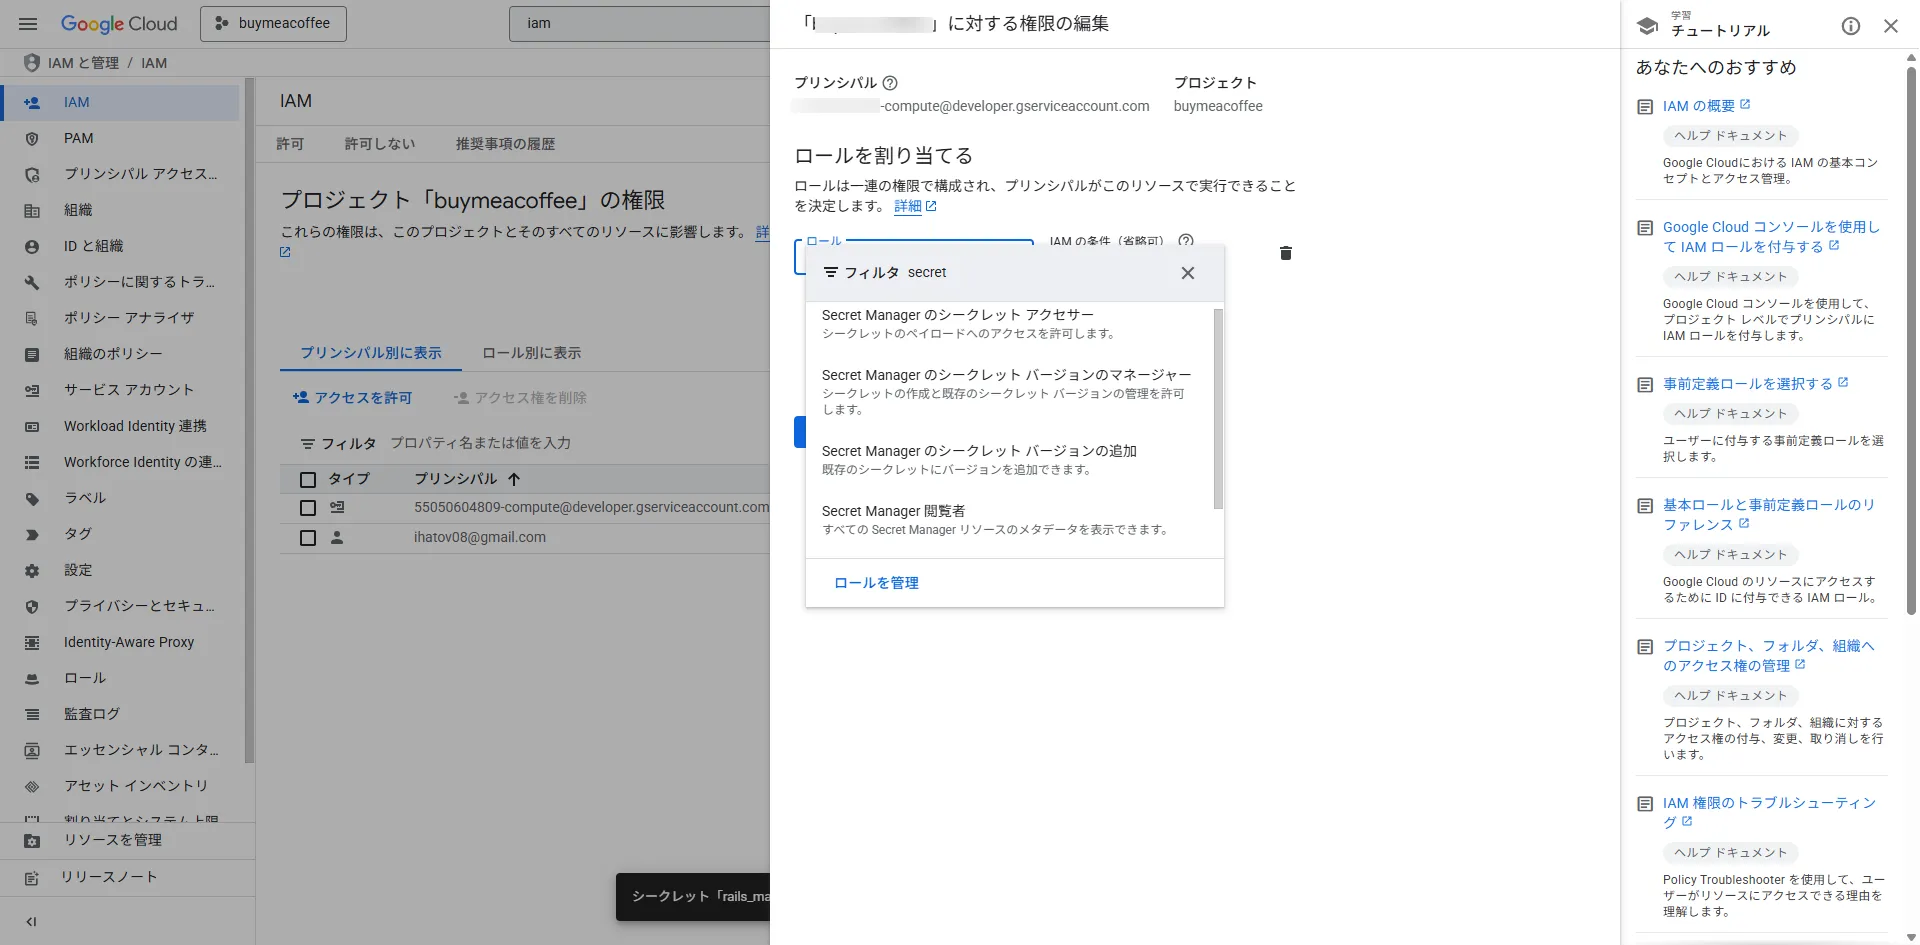1920x945 pixels.
Task: Open リリースノート in sidebar
Action: (x=127, y=877)
